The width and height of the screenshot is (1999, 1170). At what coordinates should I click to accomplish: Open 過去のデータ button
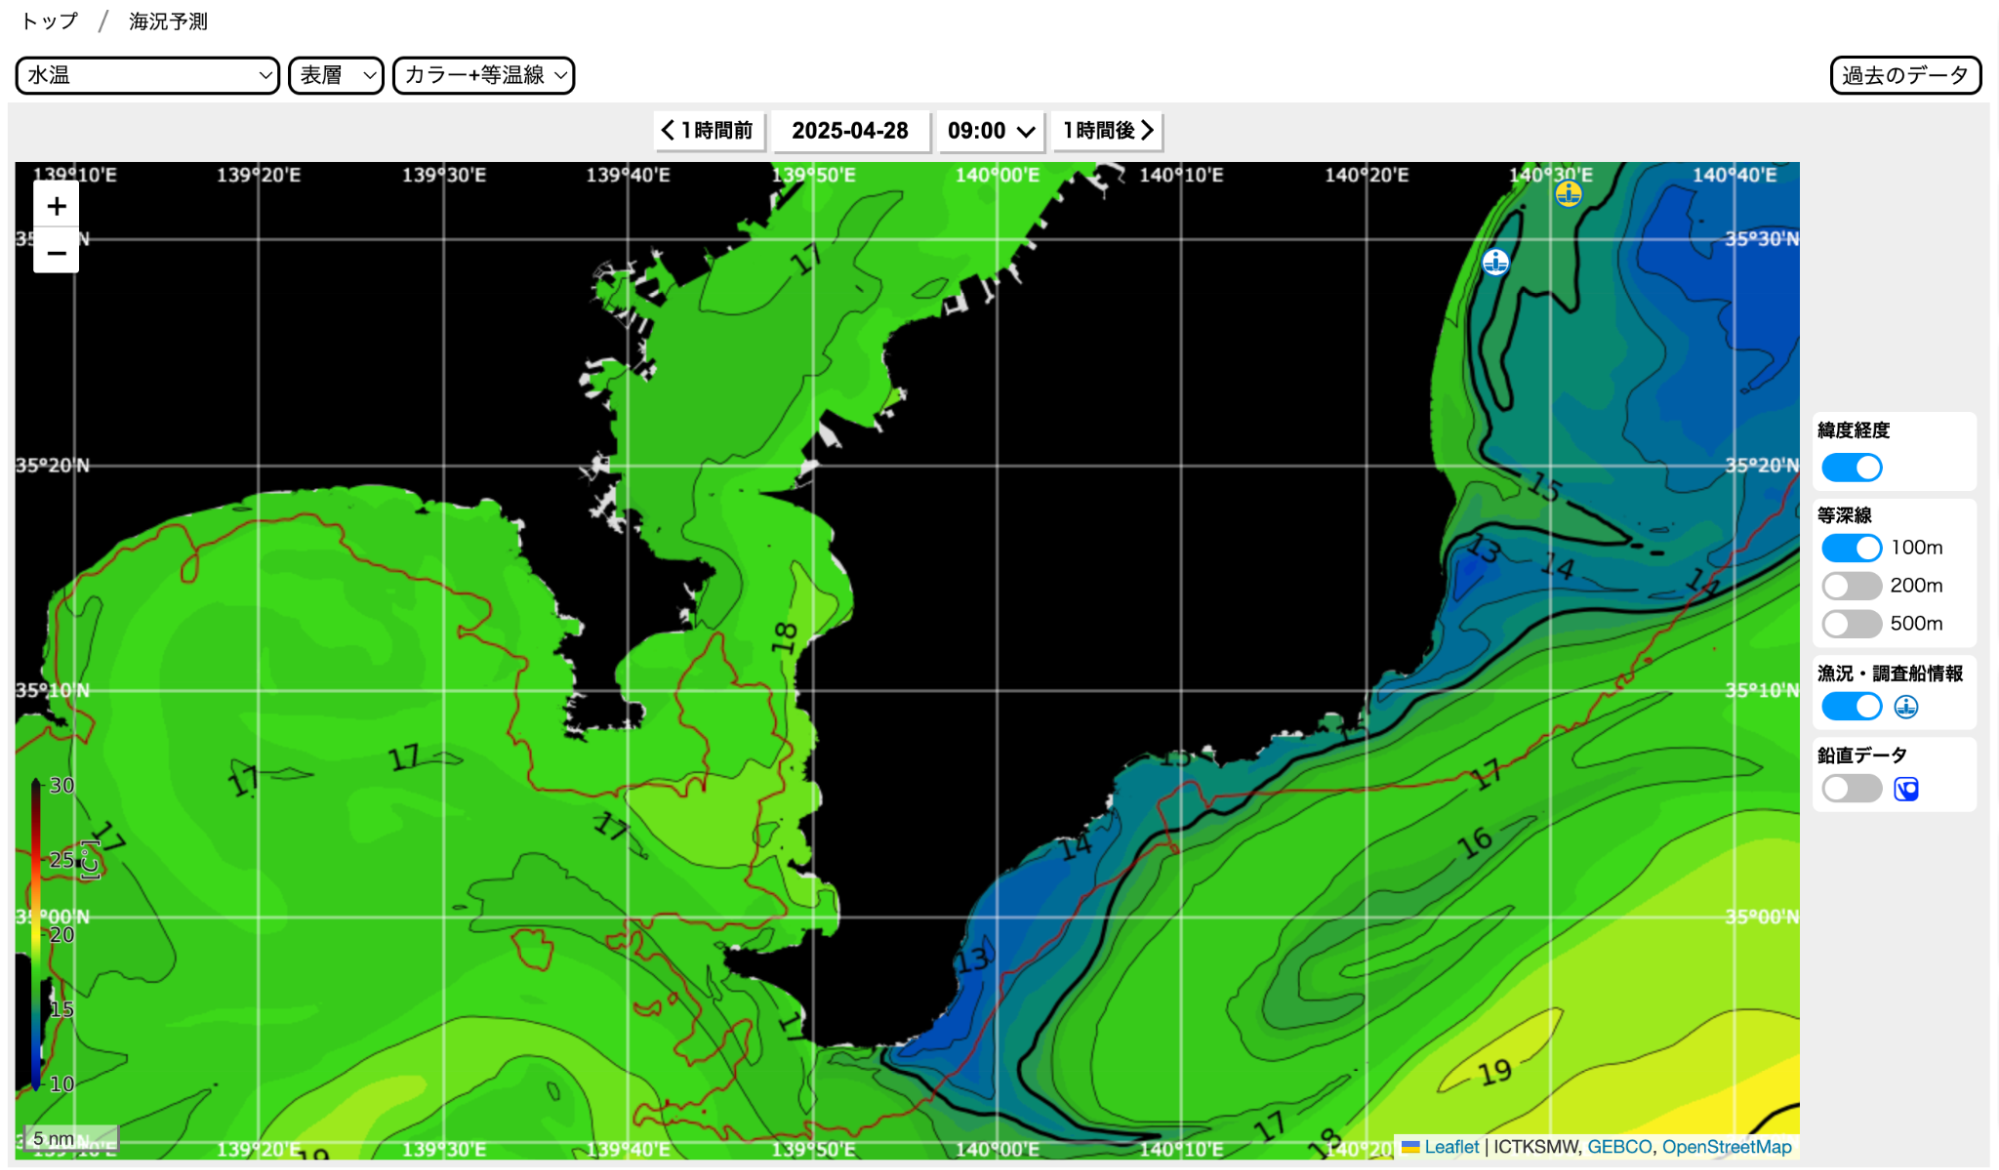1905,75
